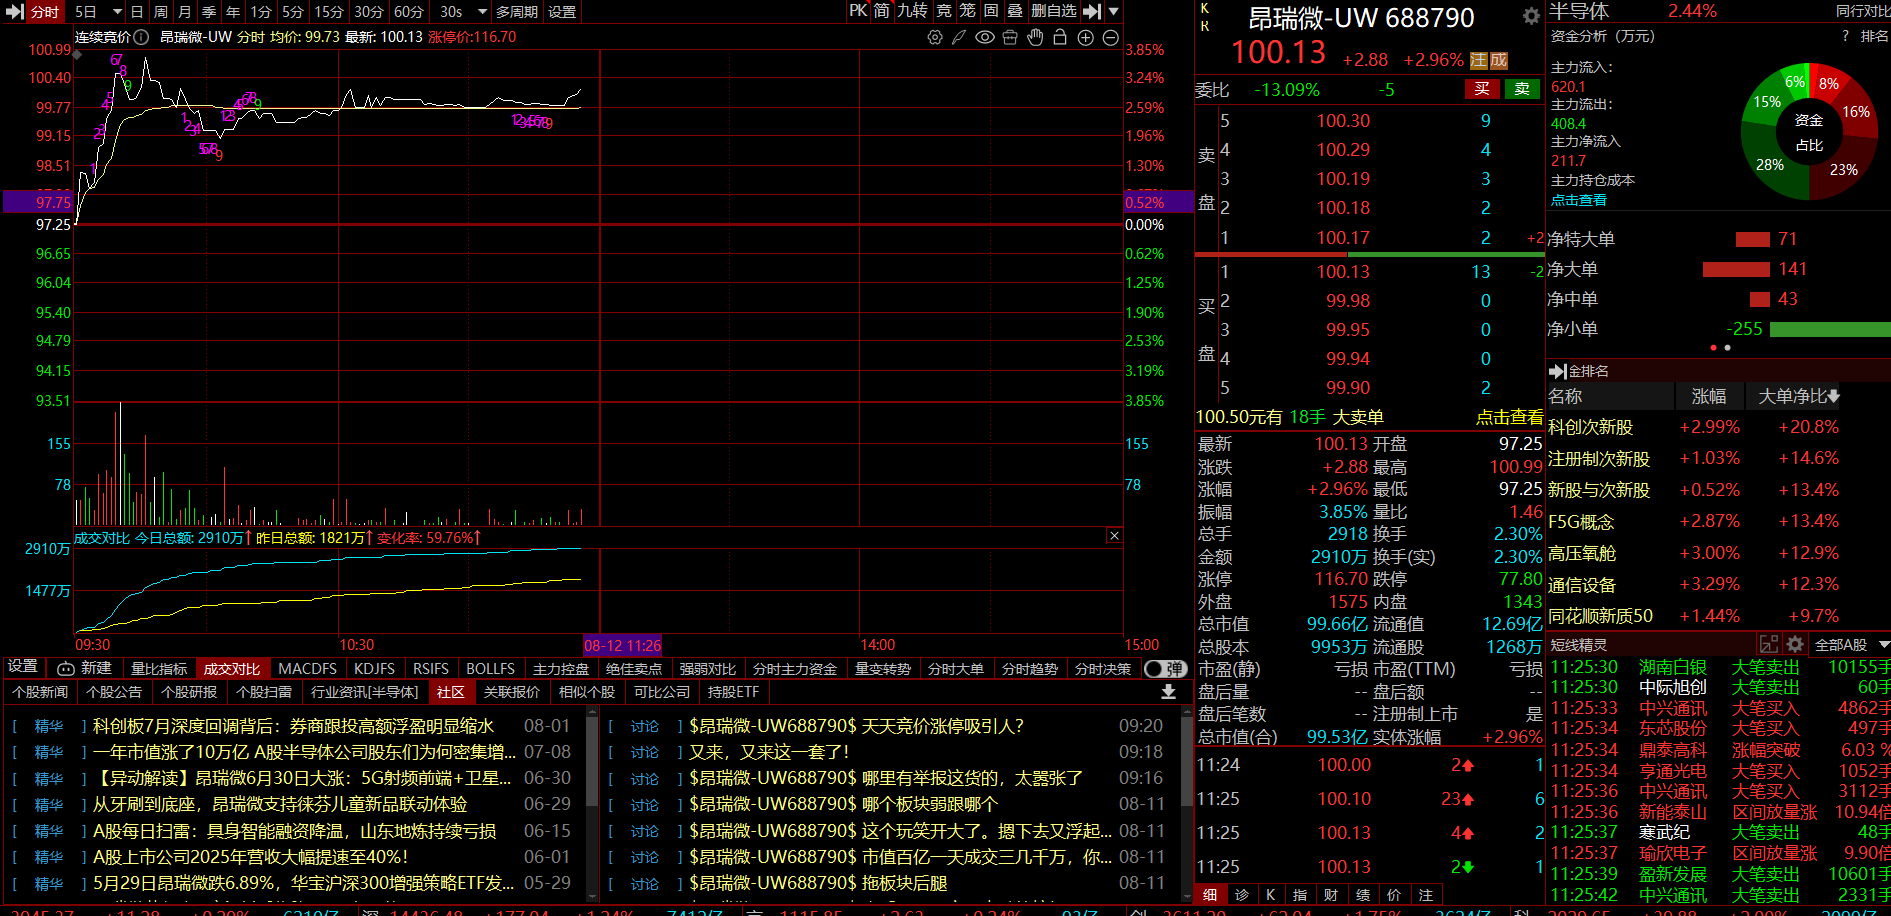The width and height of the screenshot is (1891, 916).
Task: Click the jump-to-end arrow icon after 删自选
Action: 1092,11
